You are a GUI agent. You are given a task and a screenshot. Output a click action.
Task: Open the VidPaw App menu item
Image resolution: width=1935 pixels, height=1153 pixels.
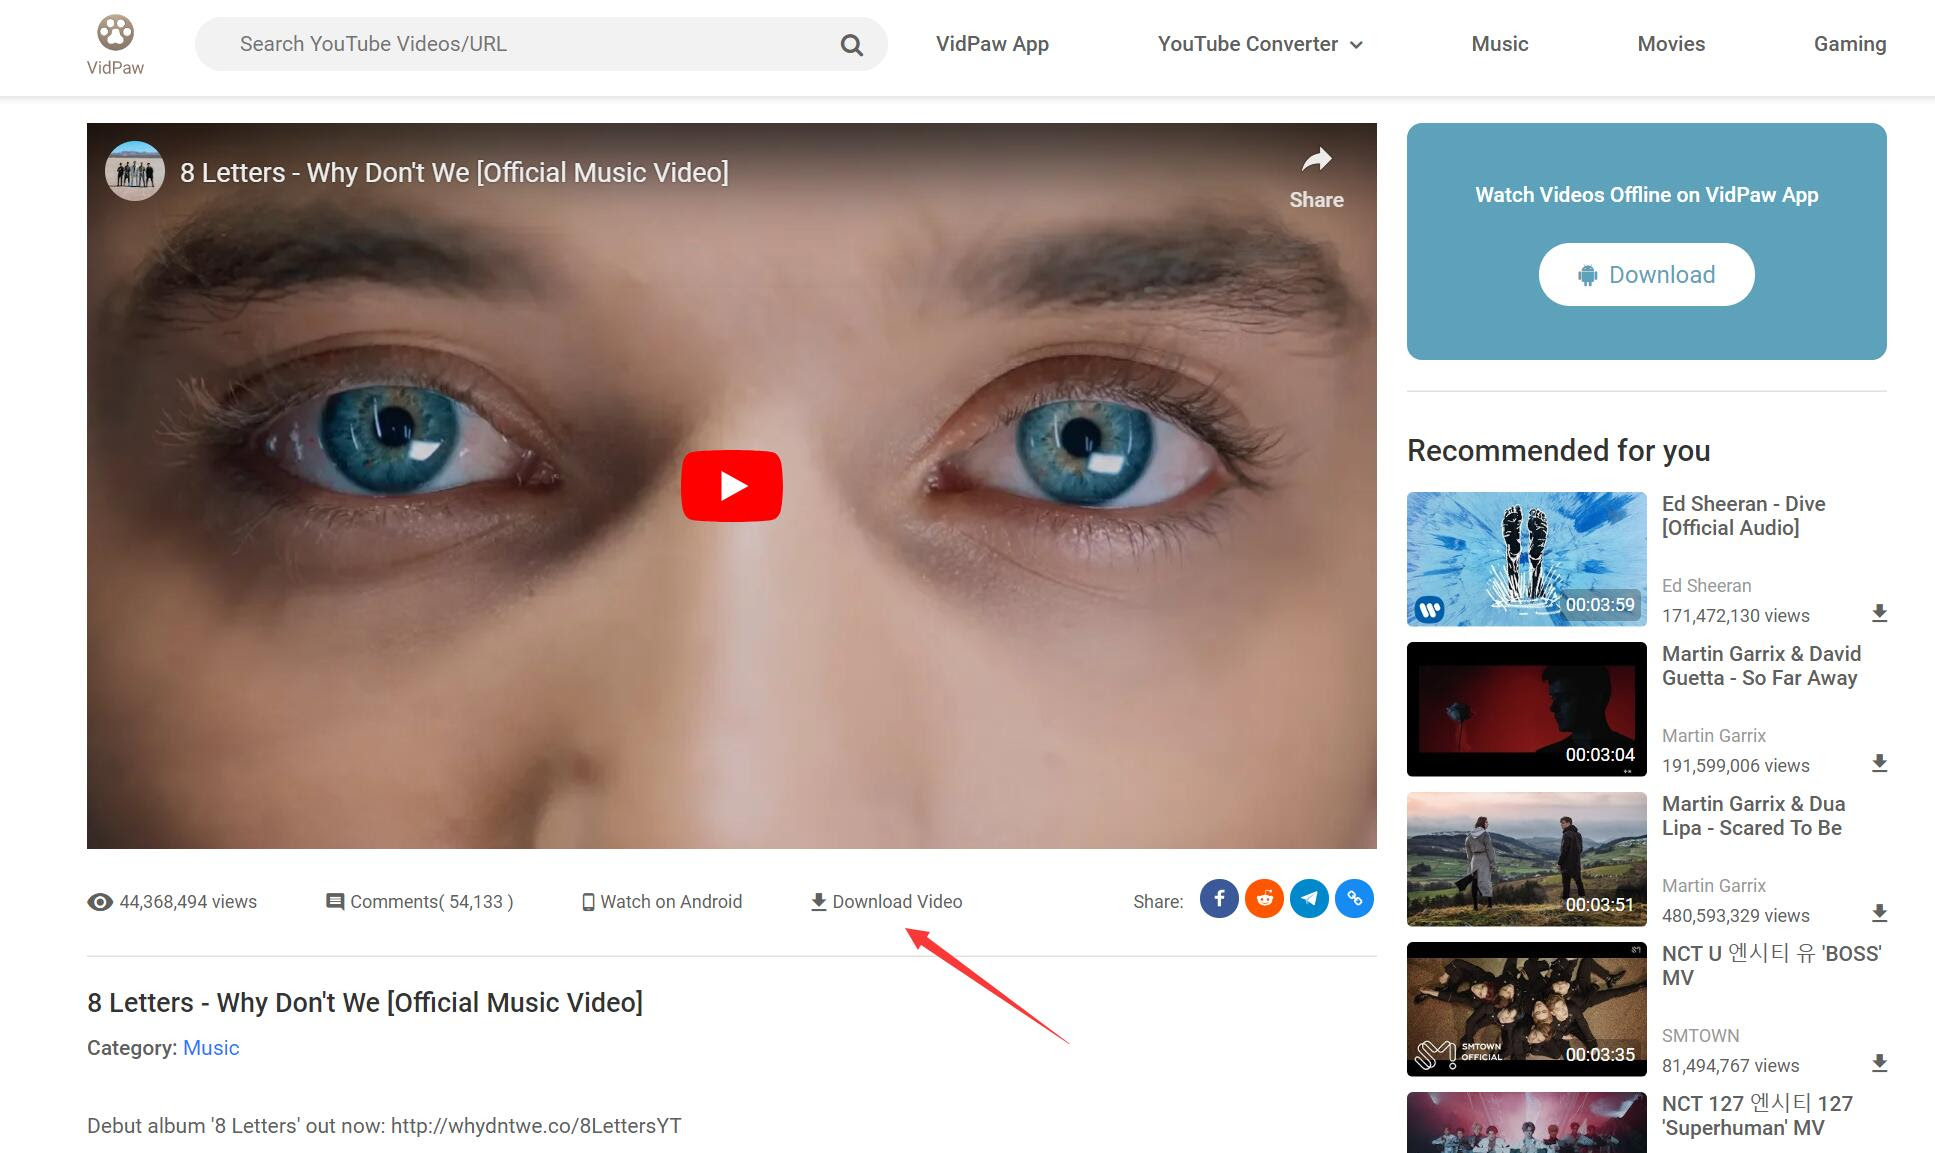tap(992, 44)
